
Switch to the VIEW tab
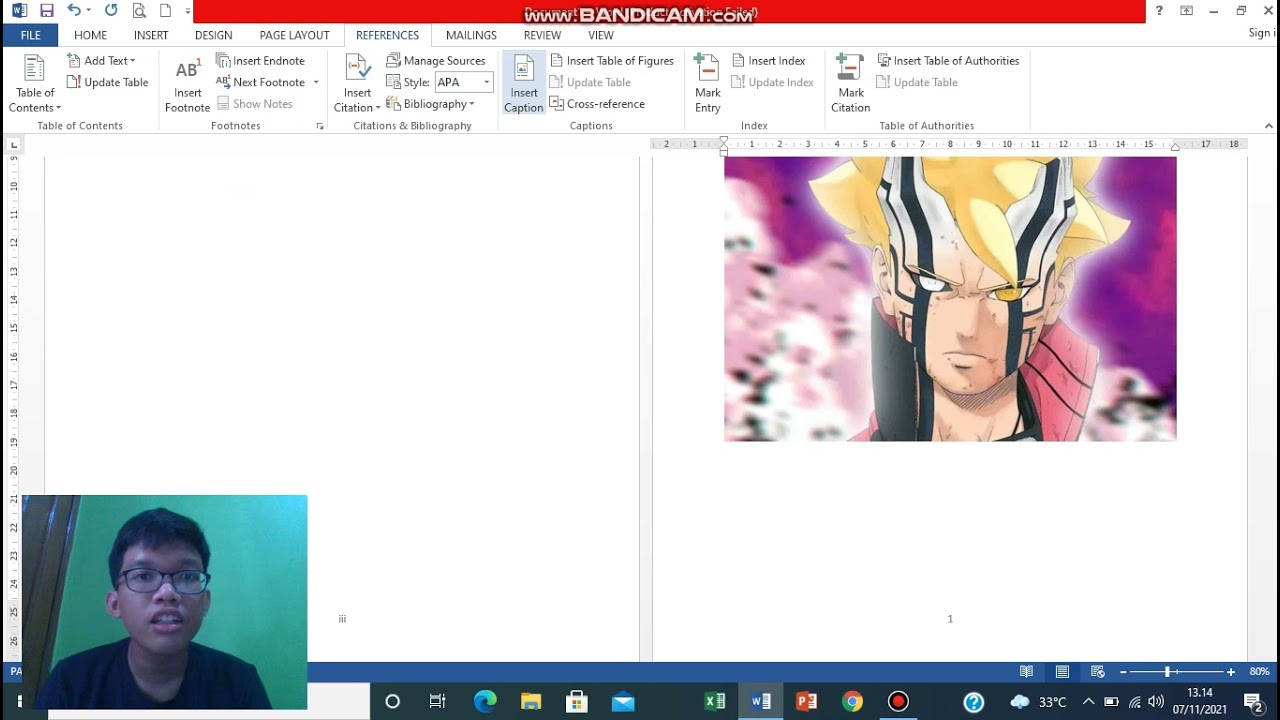coord(601,35)
